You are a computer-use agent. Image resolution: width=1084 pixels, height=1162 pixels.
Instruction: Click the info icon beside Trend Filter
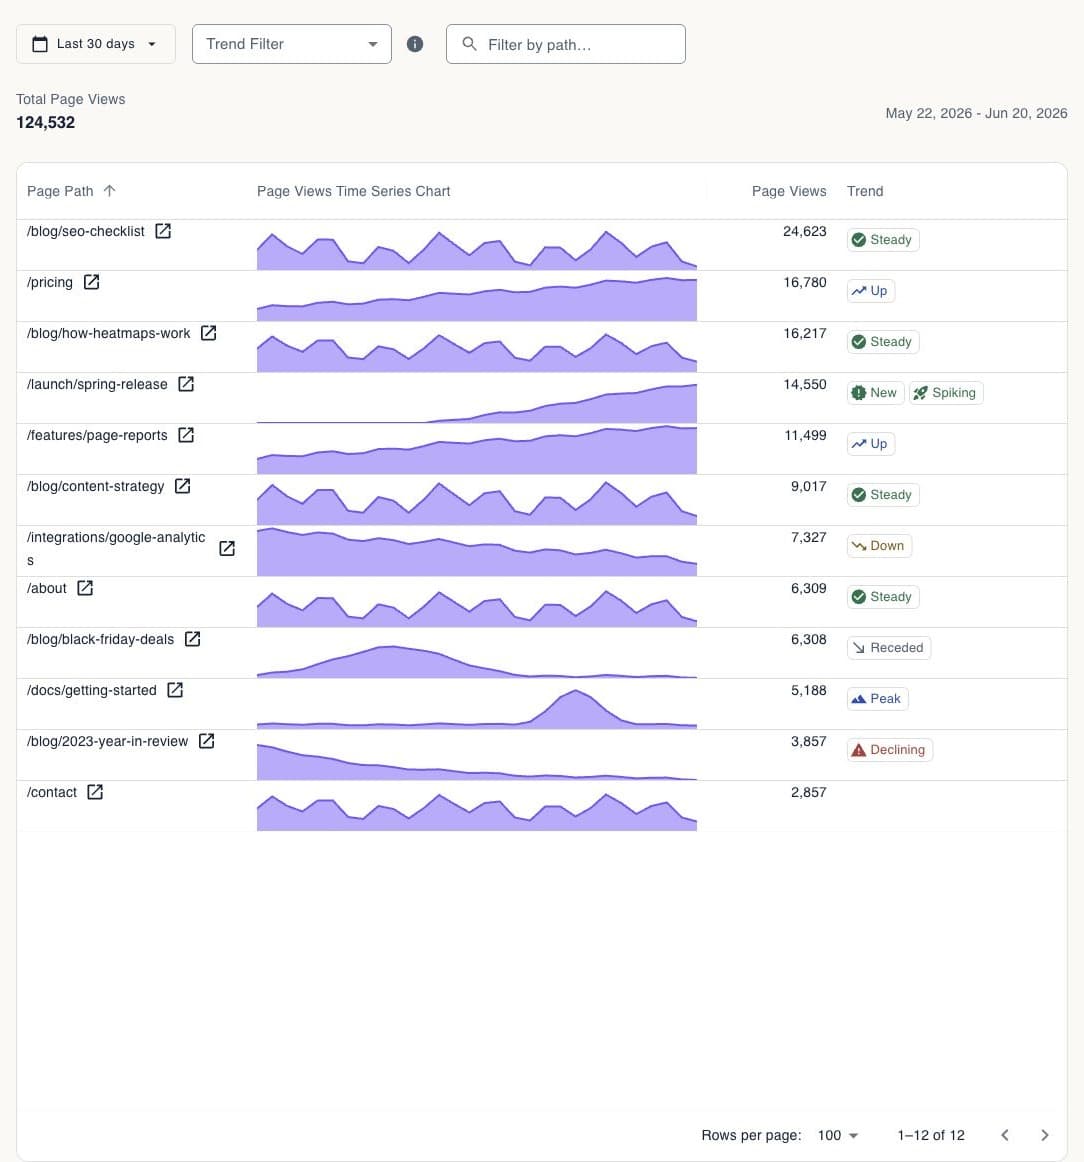coord(415,44)
